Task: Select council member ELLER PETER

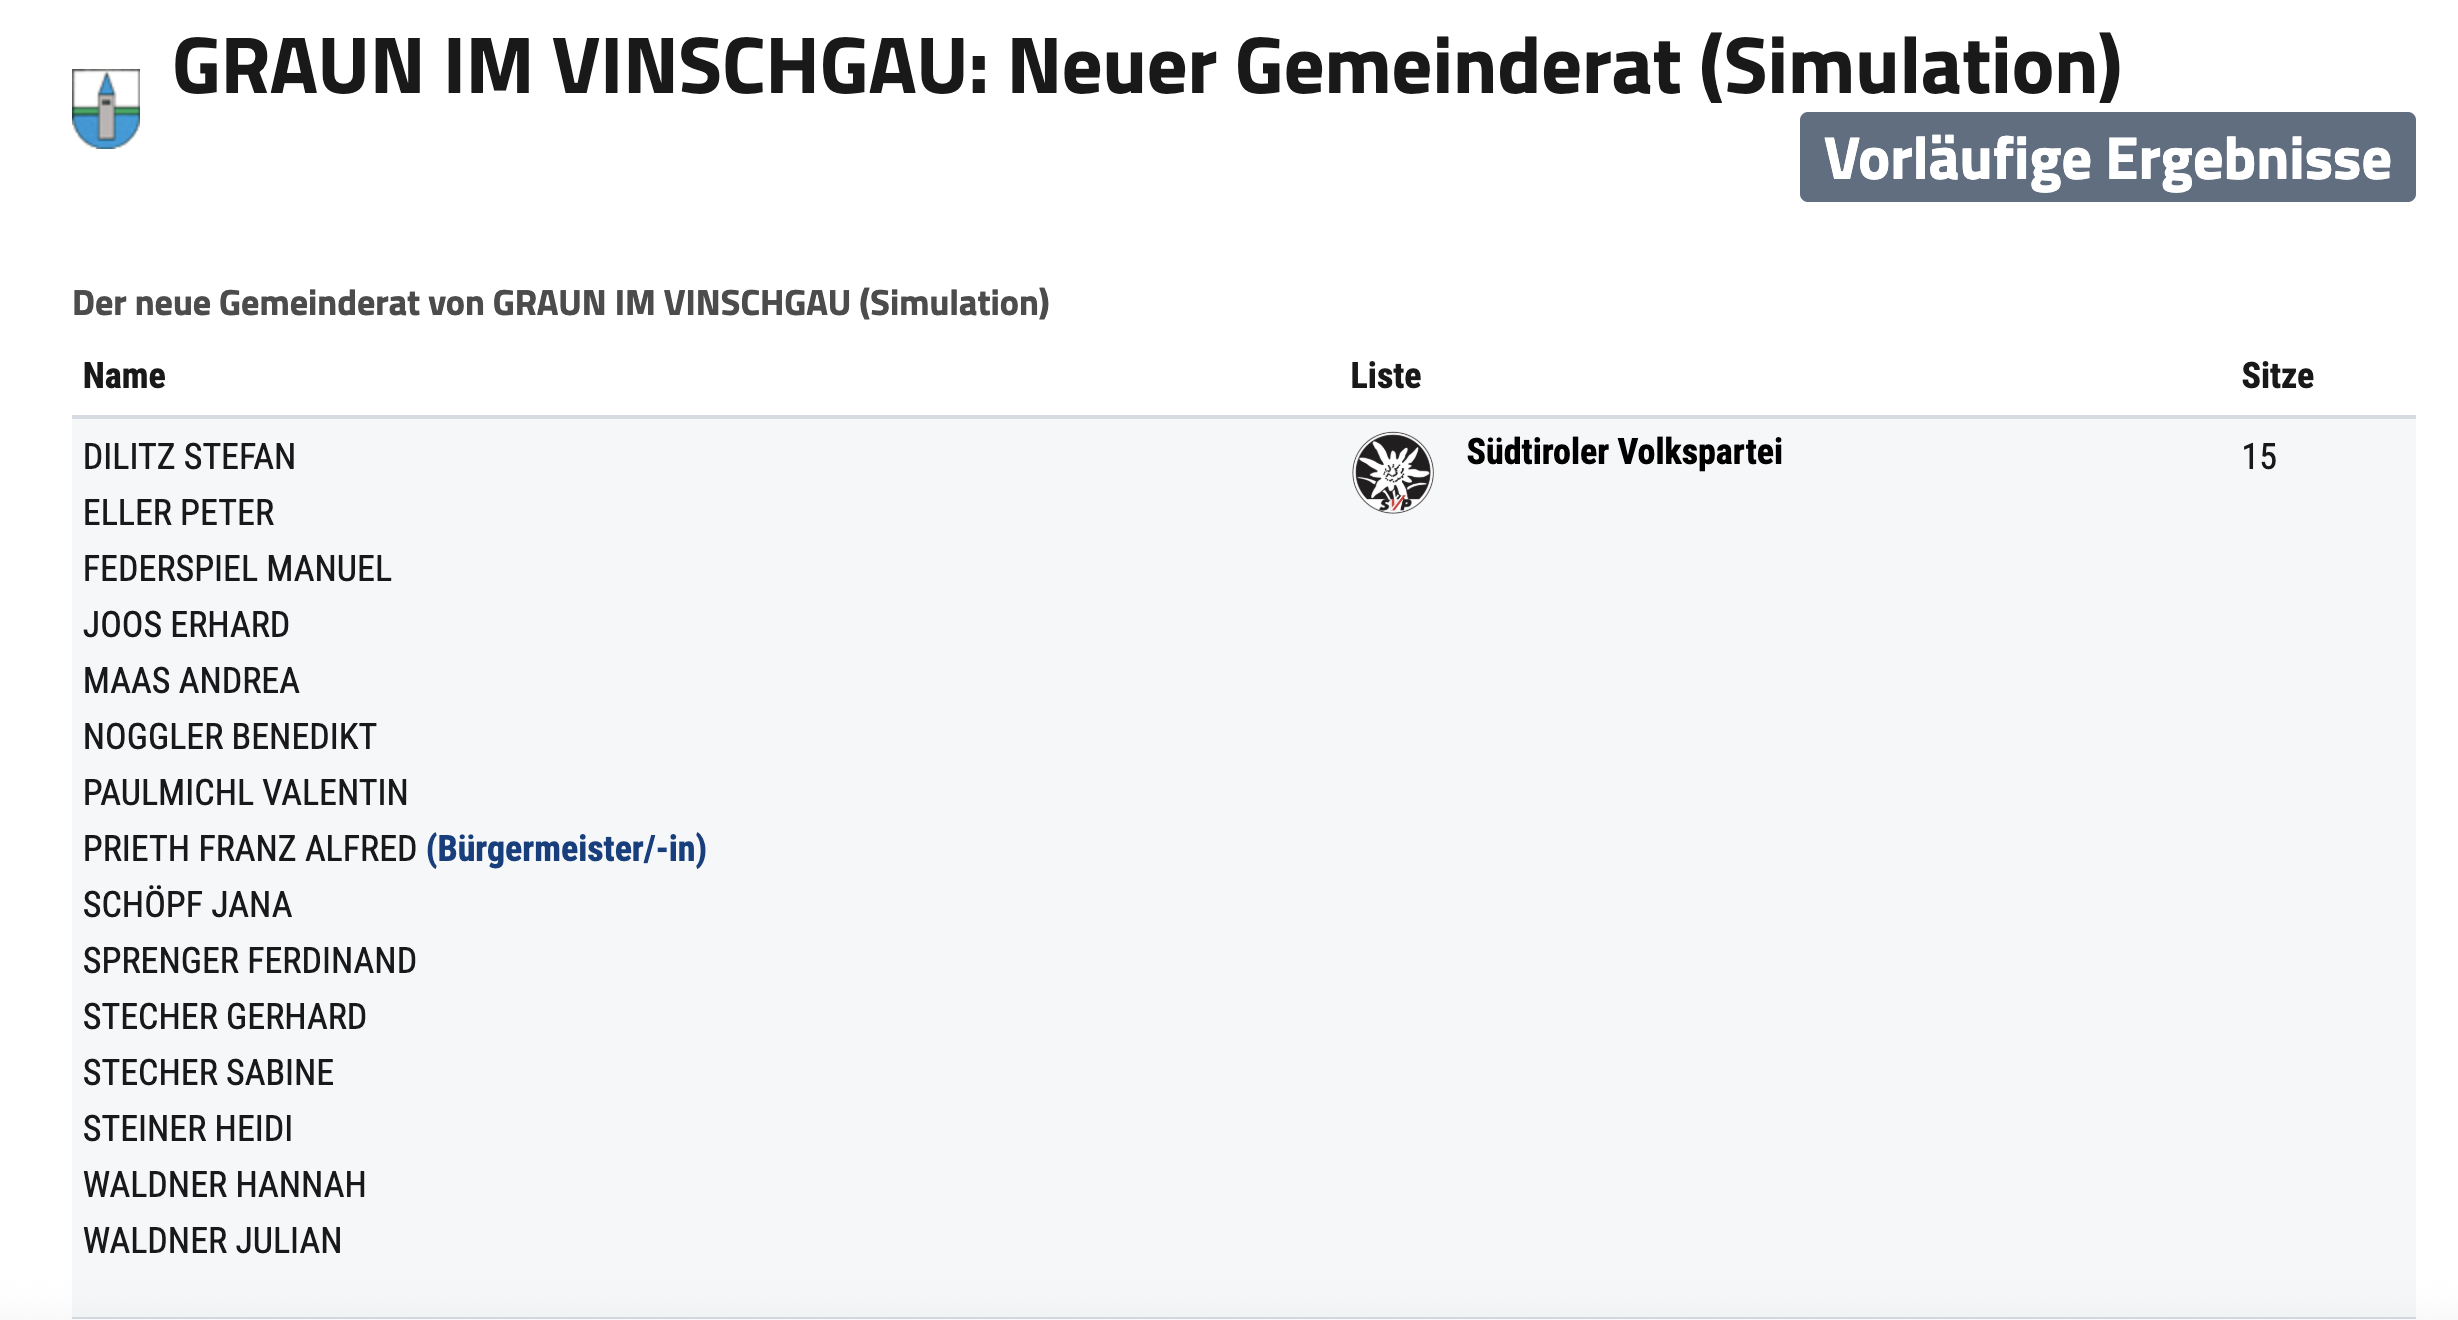Action: [178, 513]
